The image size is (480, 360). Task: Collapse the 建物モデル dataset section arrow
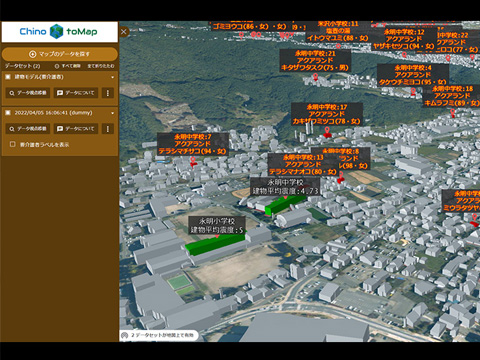coord(112,77)
